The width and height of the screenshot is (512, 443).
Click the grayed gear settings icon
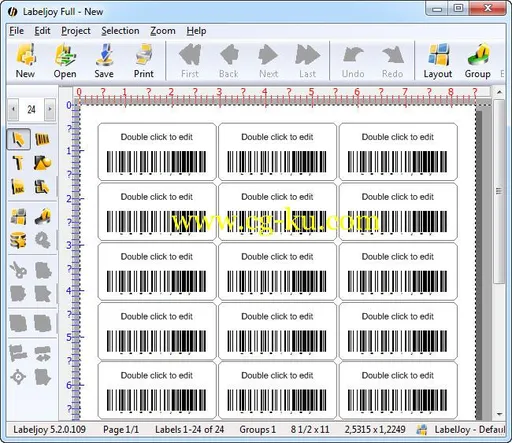pyautogui.click(x=42, y=240)
